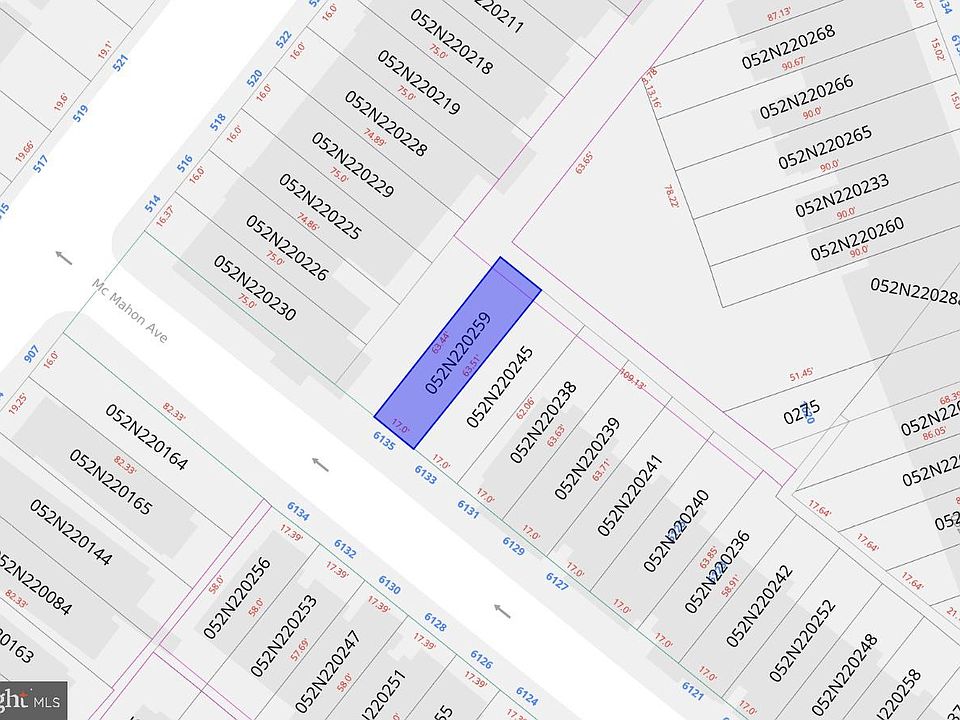
Task: Click parcel label 052N220236
Action: 717,571
